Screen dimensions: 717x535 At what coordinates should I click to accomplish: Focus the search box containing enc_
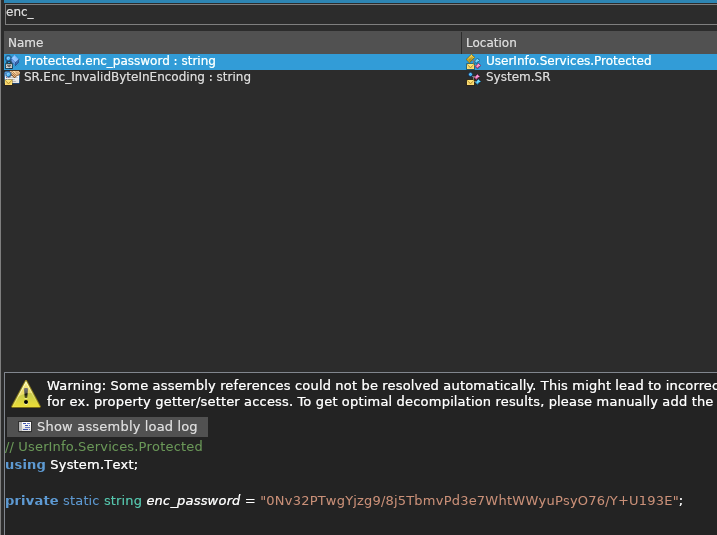pos(360,14)
